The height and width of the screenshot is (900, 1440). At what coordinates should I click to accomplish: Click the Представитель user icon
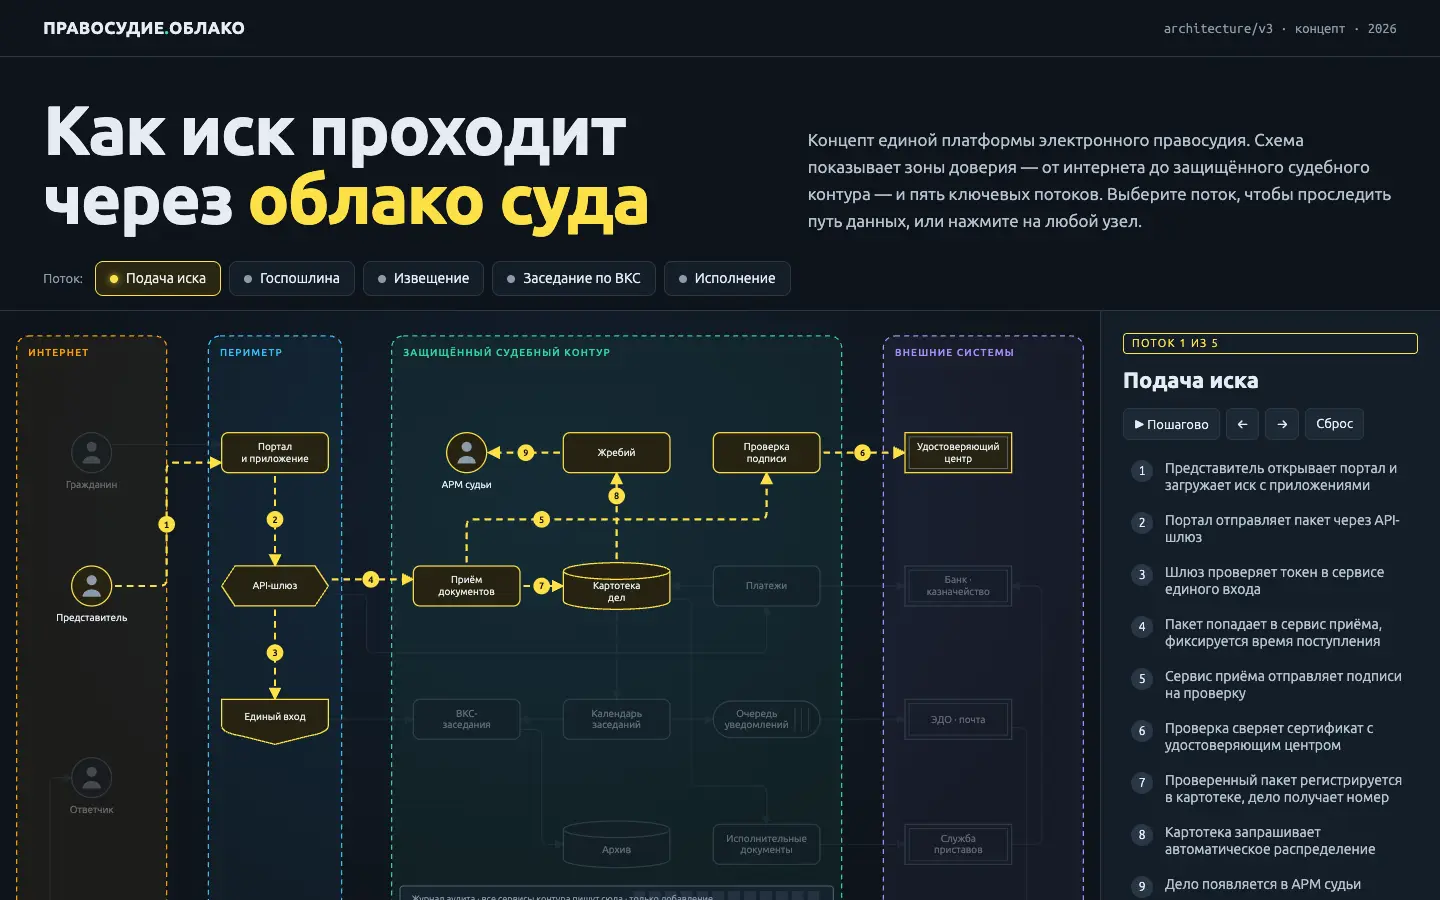click(x=91, y=586)
